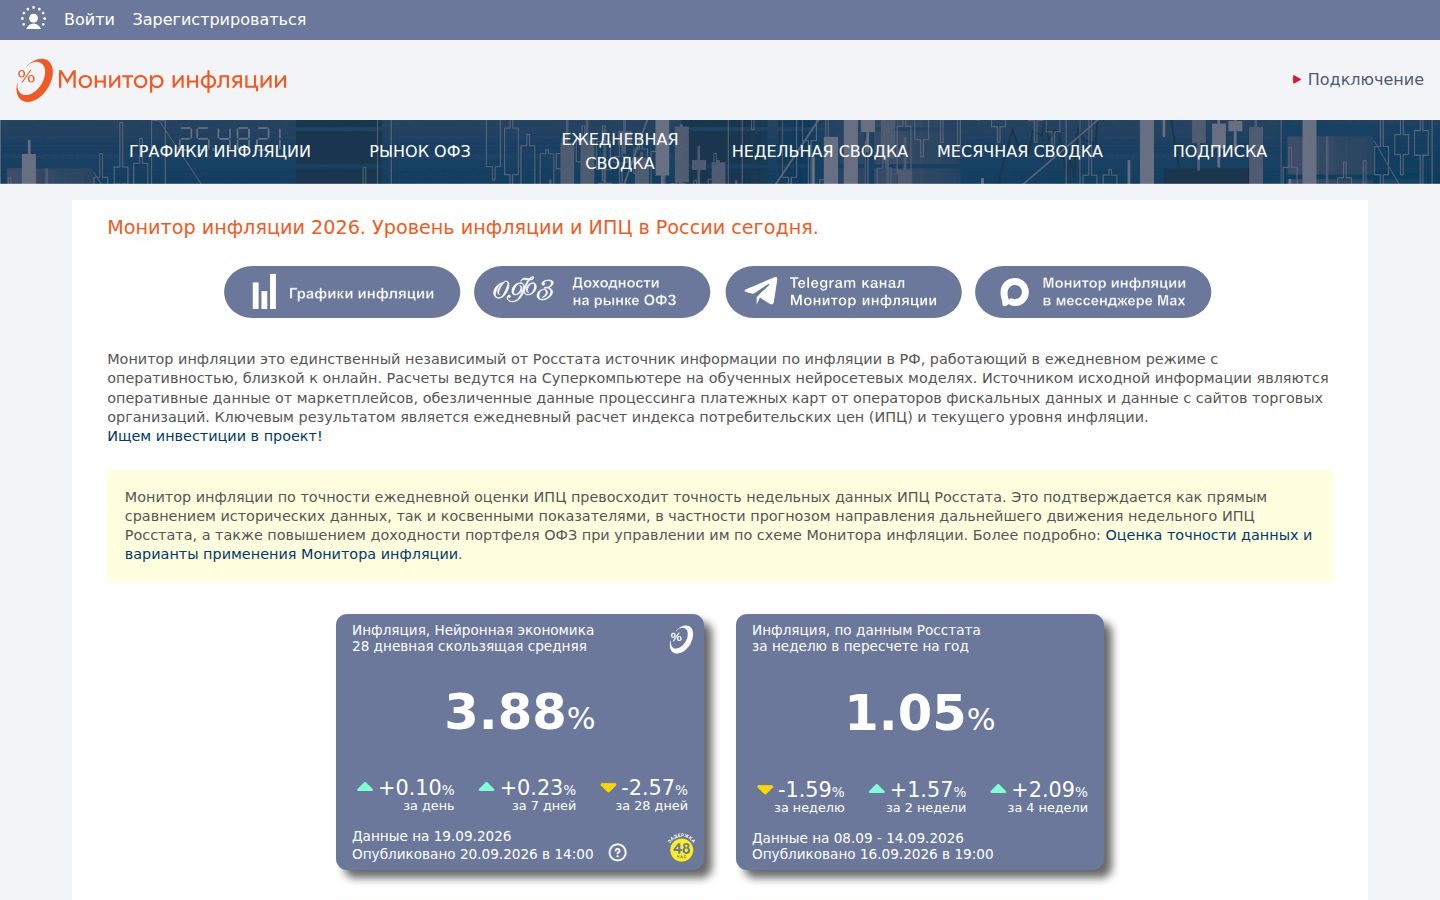Open the Подписка menu item
The image size is (1440, 900).
(1220, 151)
